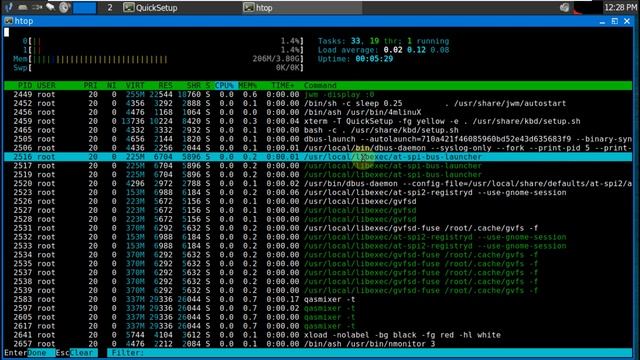Select process 2617 qasmixer -t thread
The image size is (640, 360).
[x=318, y=326]
